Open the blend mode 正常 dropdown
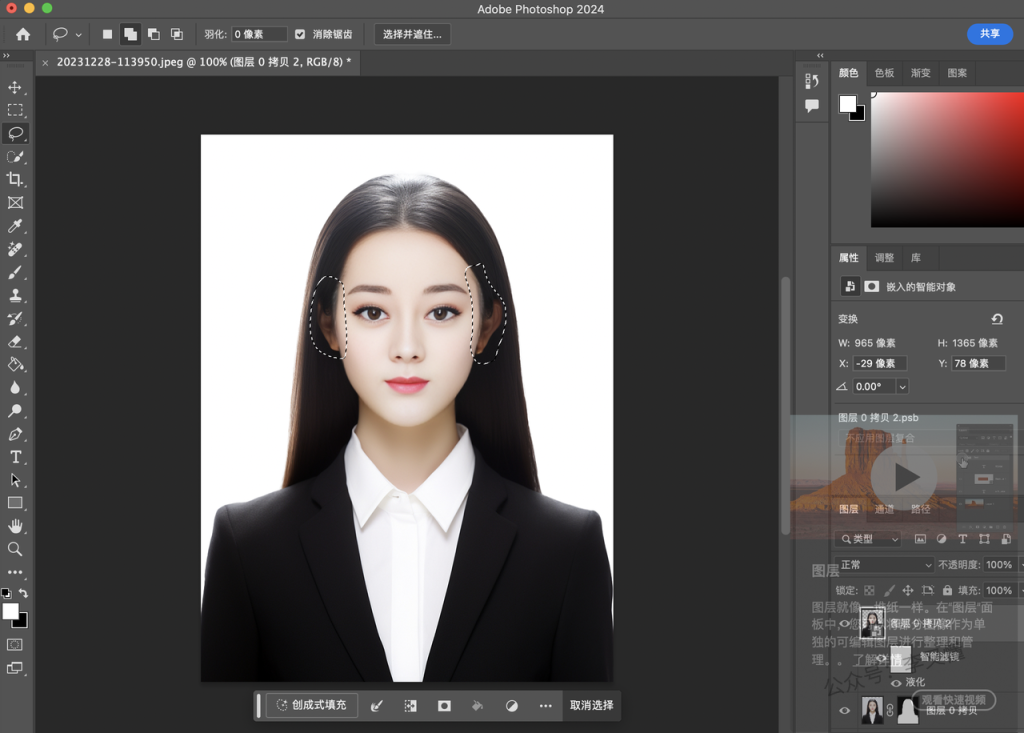This screenshot has width=1024, height=733. pyautogui.click(x=884, y=565)
